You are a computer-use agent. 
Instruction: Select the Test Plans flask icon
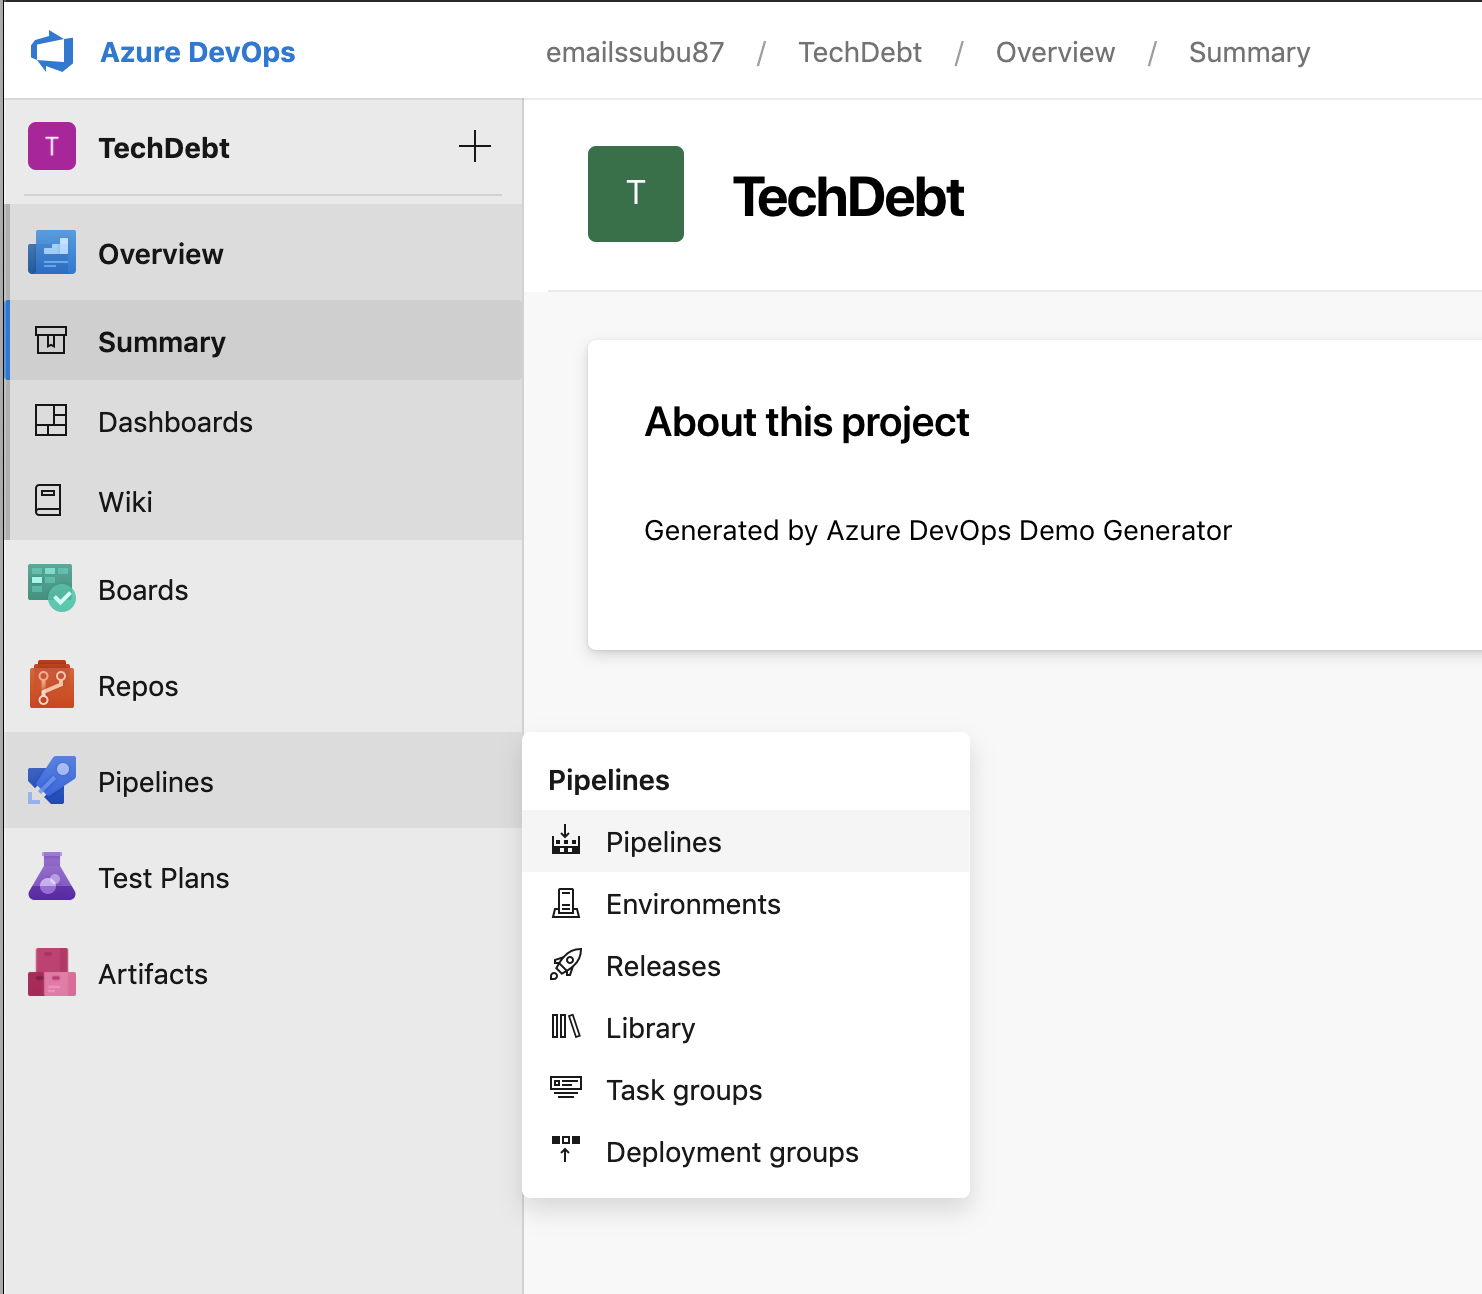point(51,877)
